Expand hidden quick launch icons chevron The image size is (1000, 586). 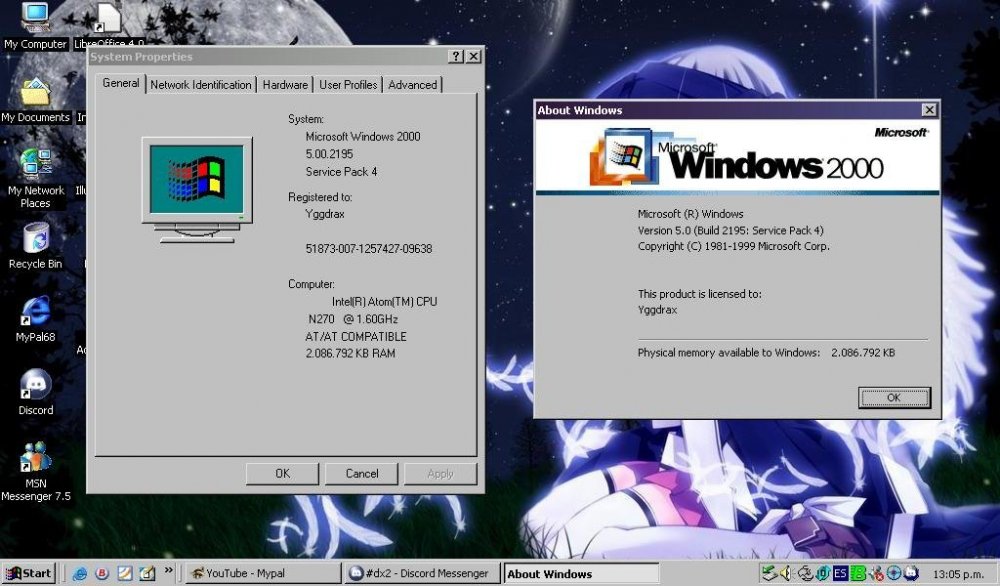[x=169, y=572]
